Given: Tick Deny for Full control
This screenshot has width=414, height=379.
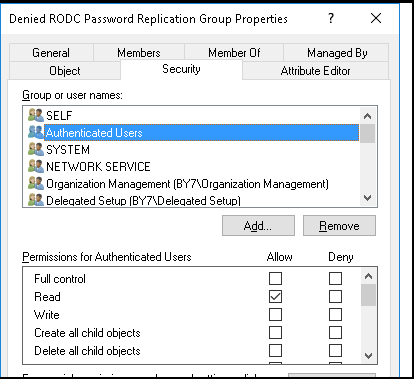Looking at the screenshot, I should point(335,278).
